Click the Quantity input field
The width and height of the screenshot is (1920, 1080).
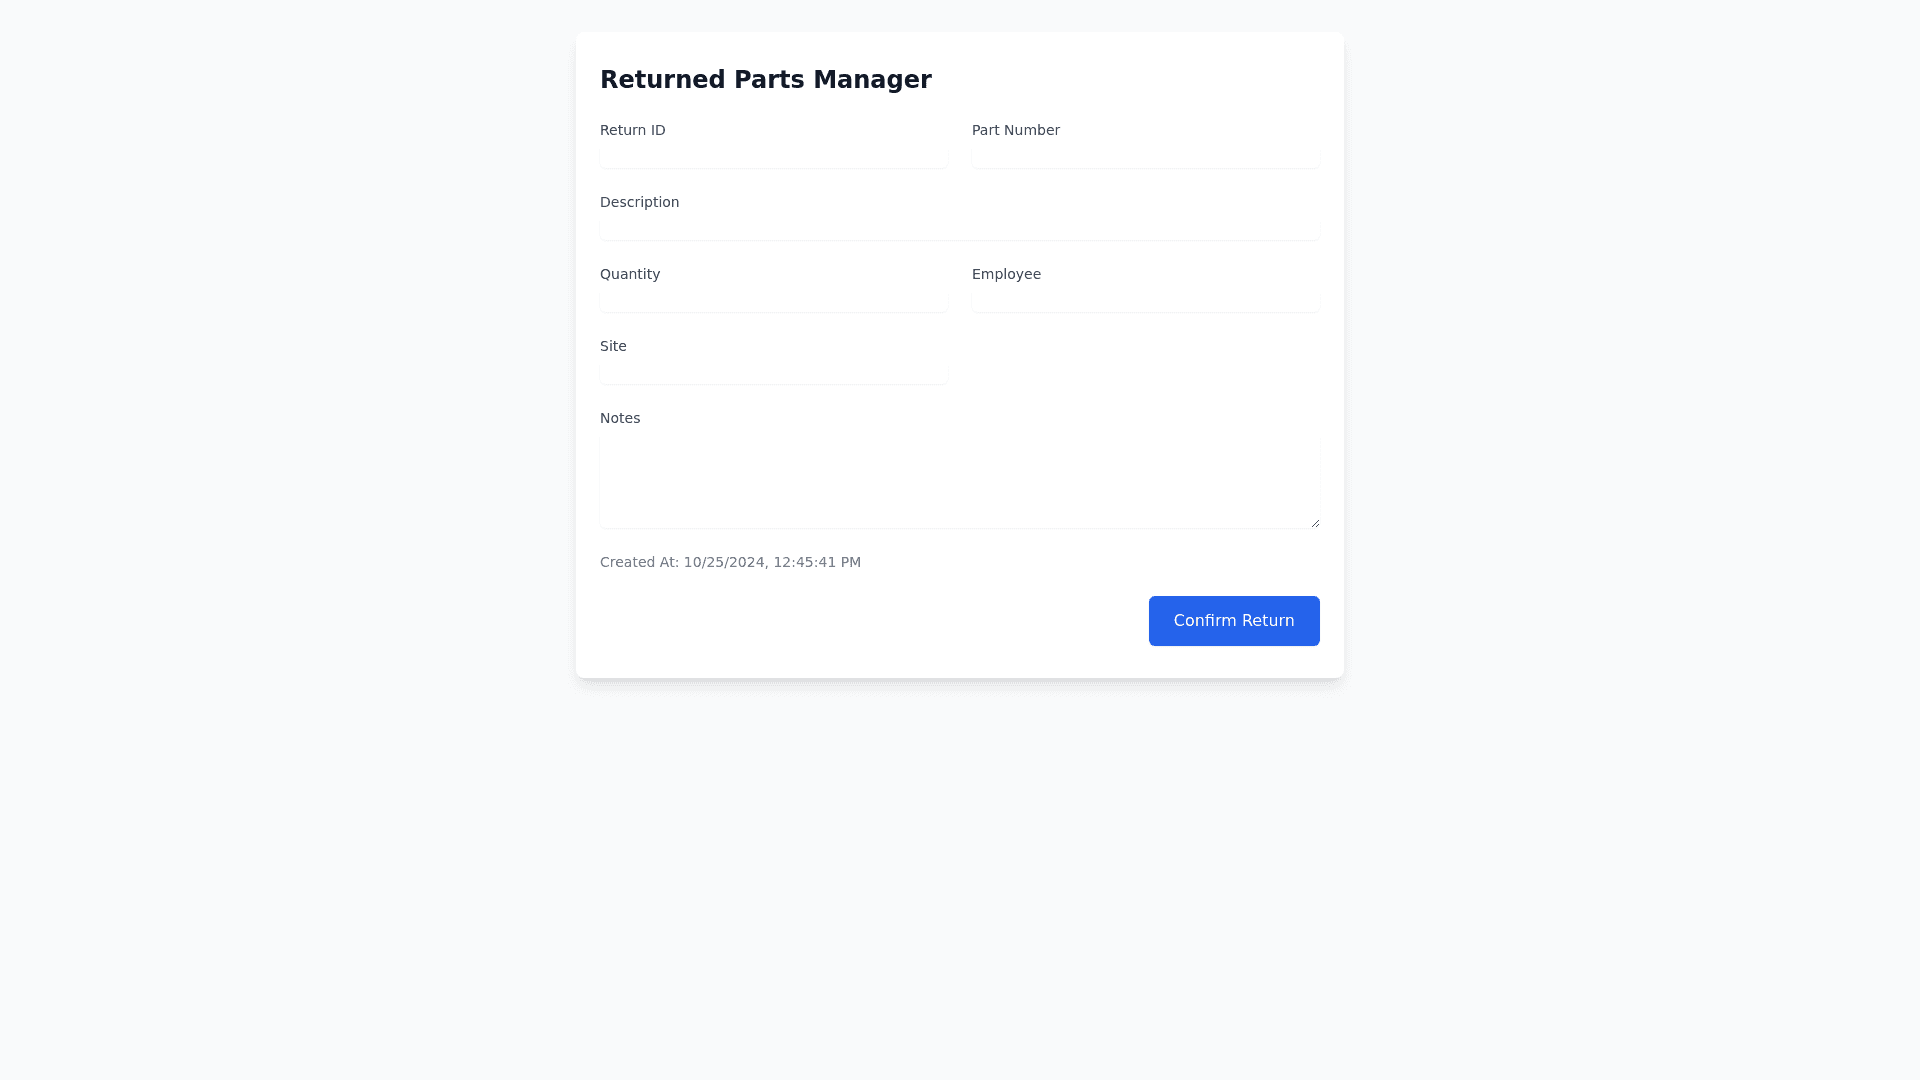coord(773,300)
